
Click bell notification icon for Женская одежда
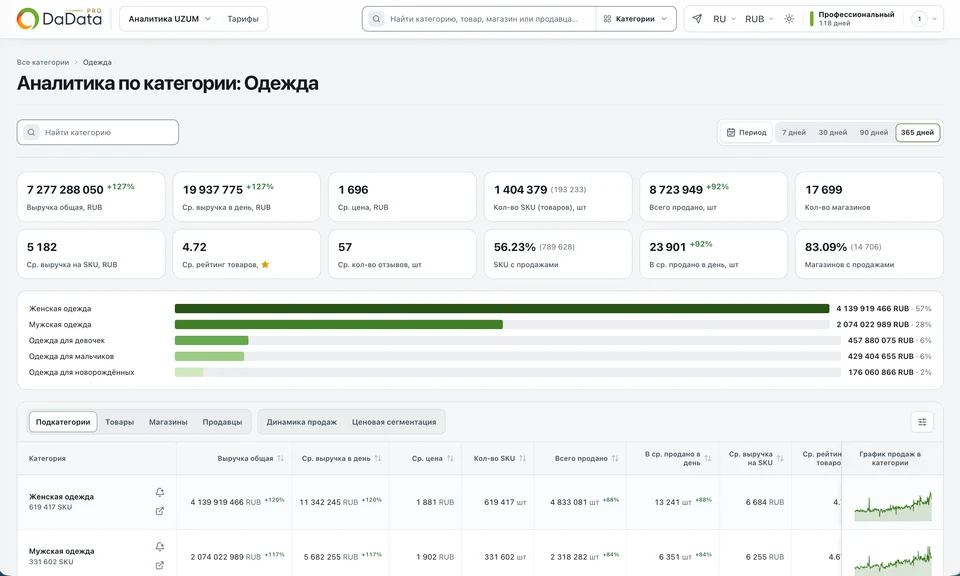point(160,492)
